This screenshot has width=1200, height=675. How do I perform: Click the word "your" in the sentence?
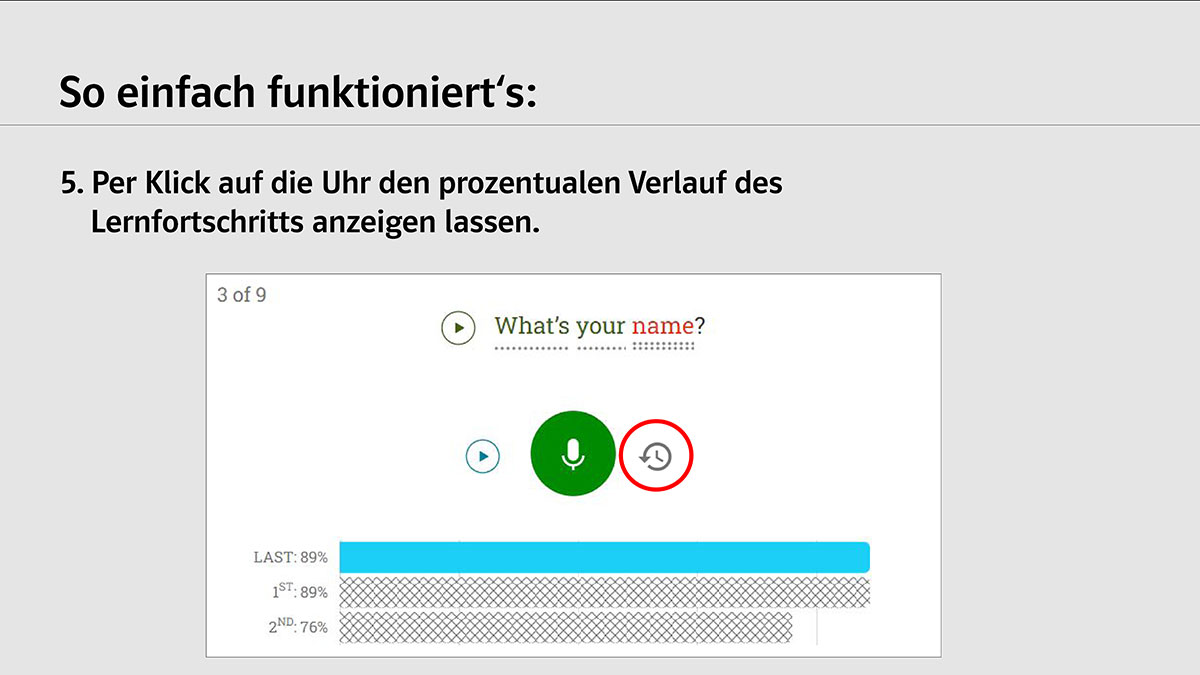[601, 327]
